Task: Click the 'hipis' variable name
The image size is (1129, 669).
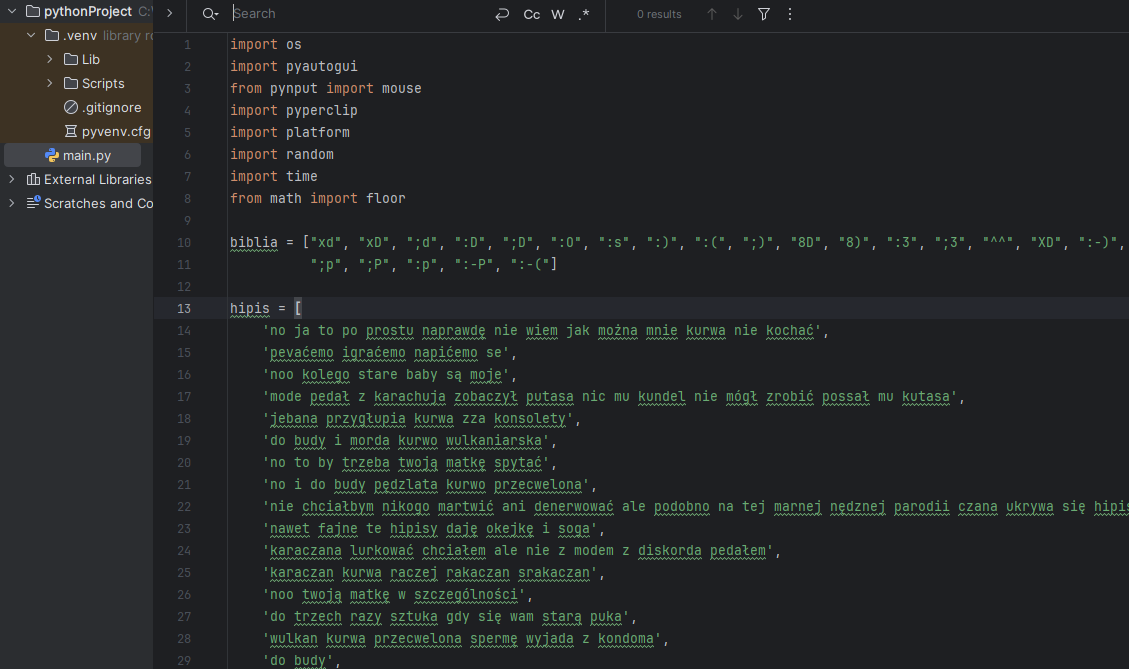Action: [250, 309]
